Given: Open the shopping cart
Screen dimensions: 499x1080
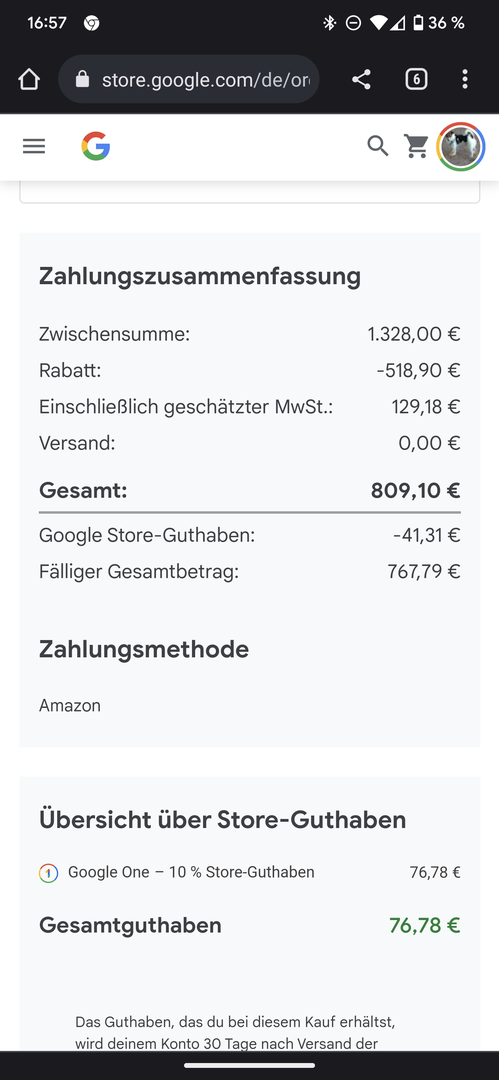Looking at the screenshot, I should click(416, 146).
